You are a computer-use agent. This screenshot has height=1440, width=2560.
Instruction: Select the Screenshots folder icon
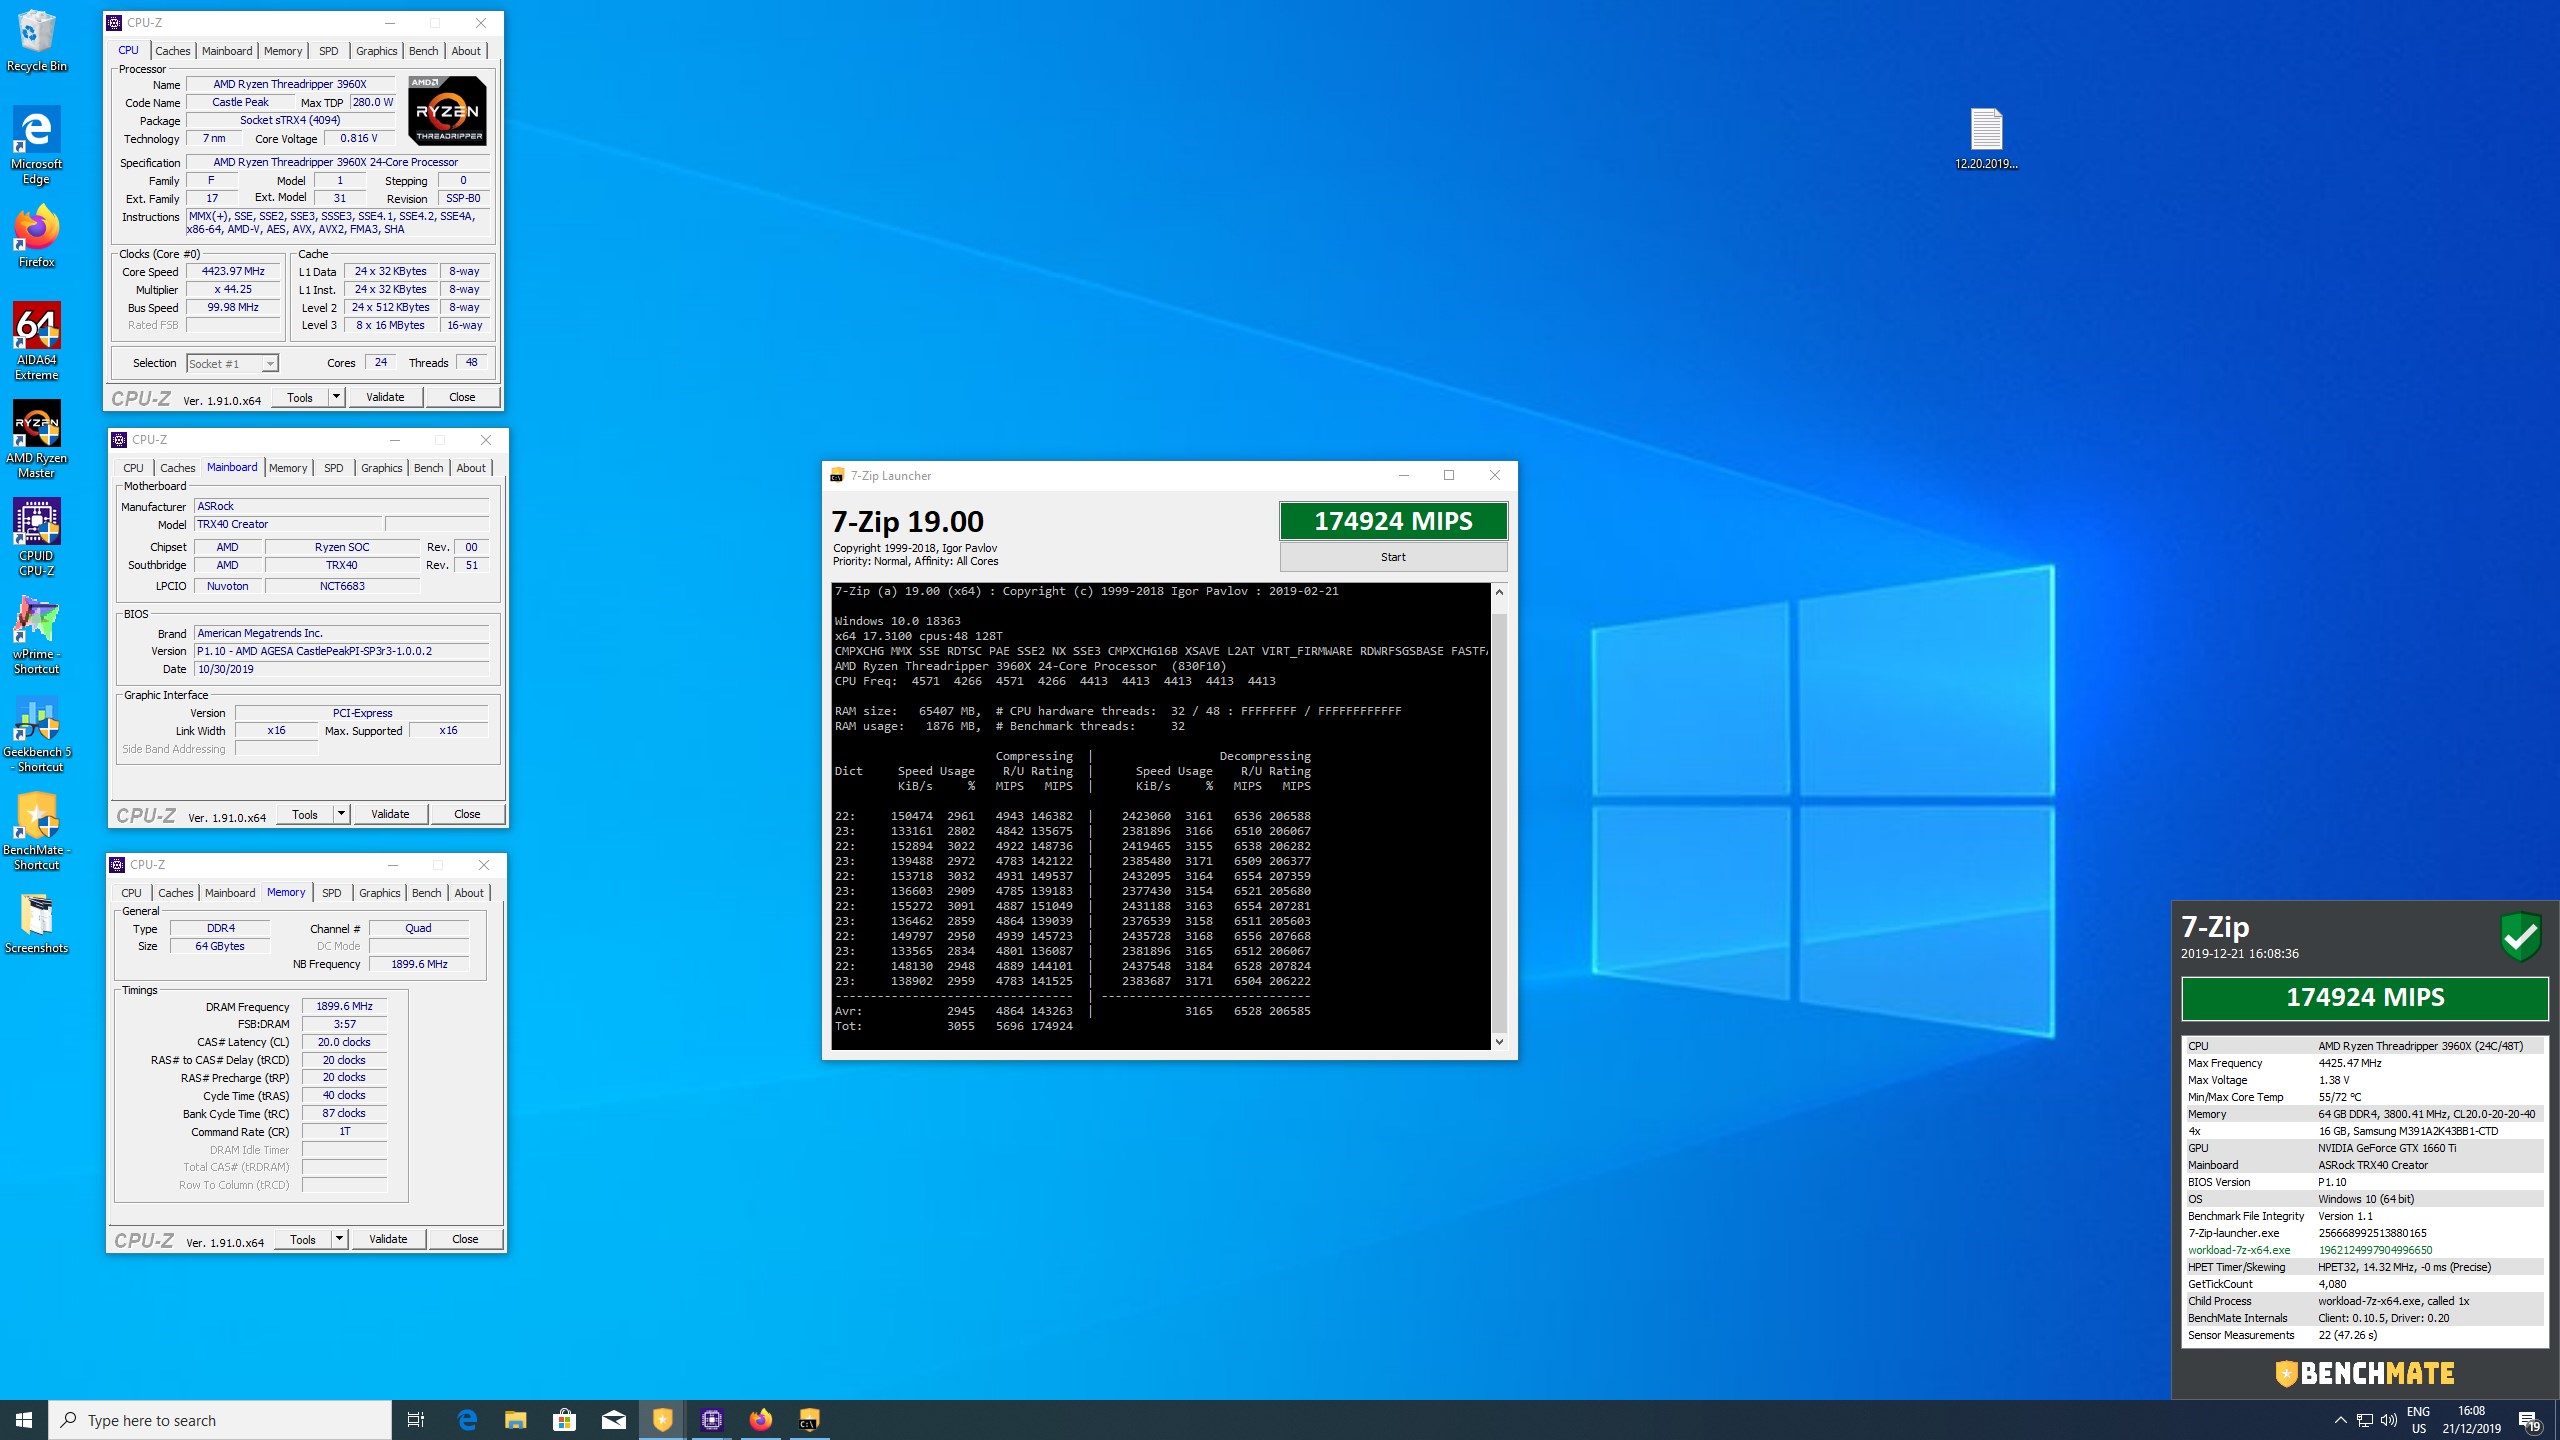[x=37, y=922]
